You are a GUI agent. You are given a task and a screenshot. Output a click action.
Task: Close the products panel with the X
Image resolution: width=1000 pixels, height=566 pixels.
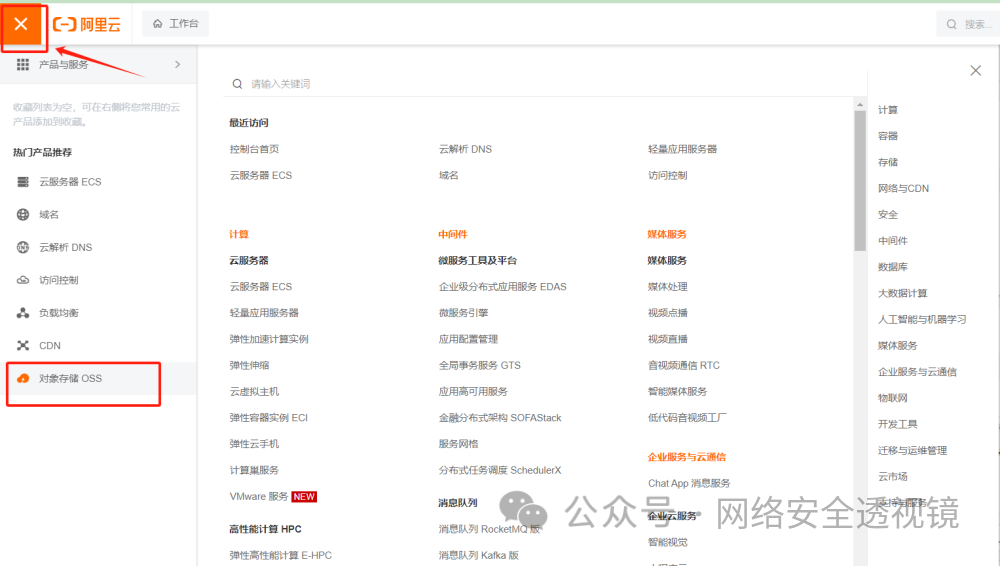click(x=976, y=70)
